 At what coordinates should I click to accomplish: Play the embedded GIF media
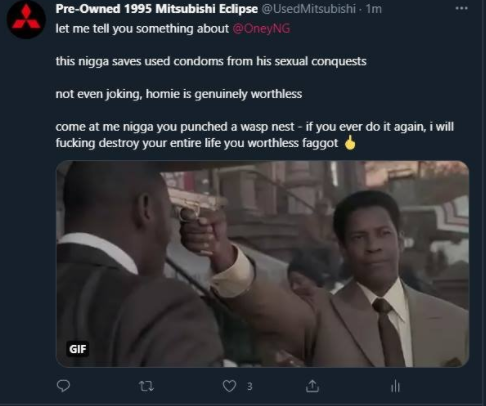pos(262,264)
